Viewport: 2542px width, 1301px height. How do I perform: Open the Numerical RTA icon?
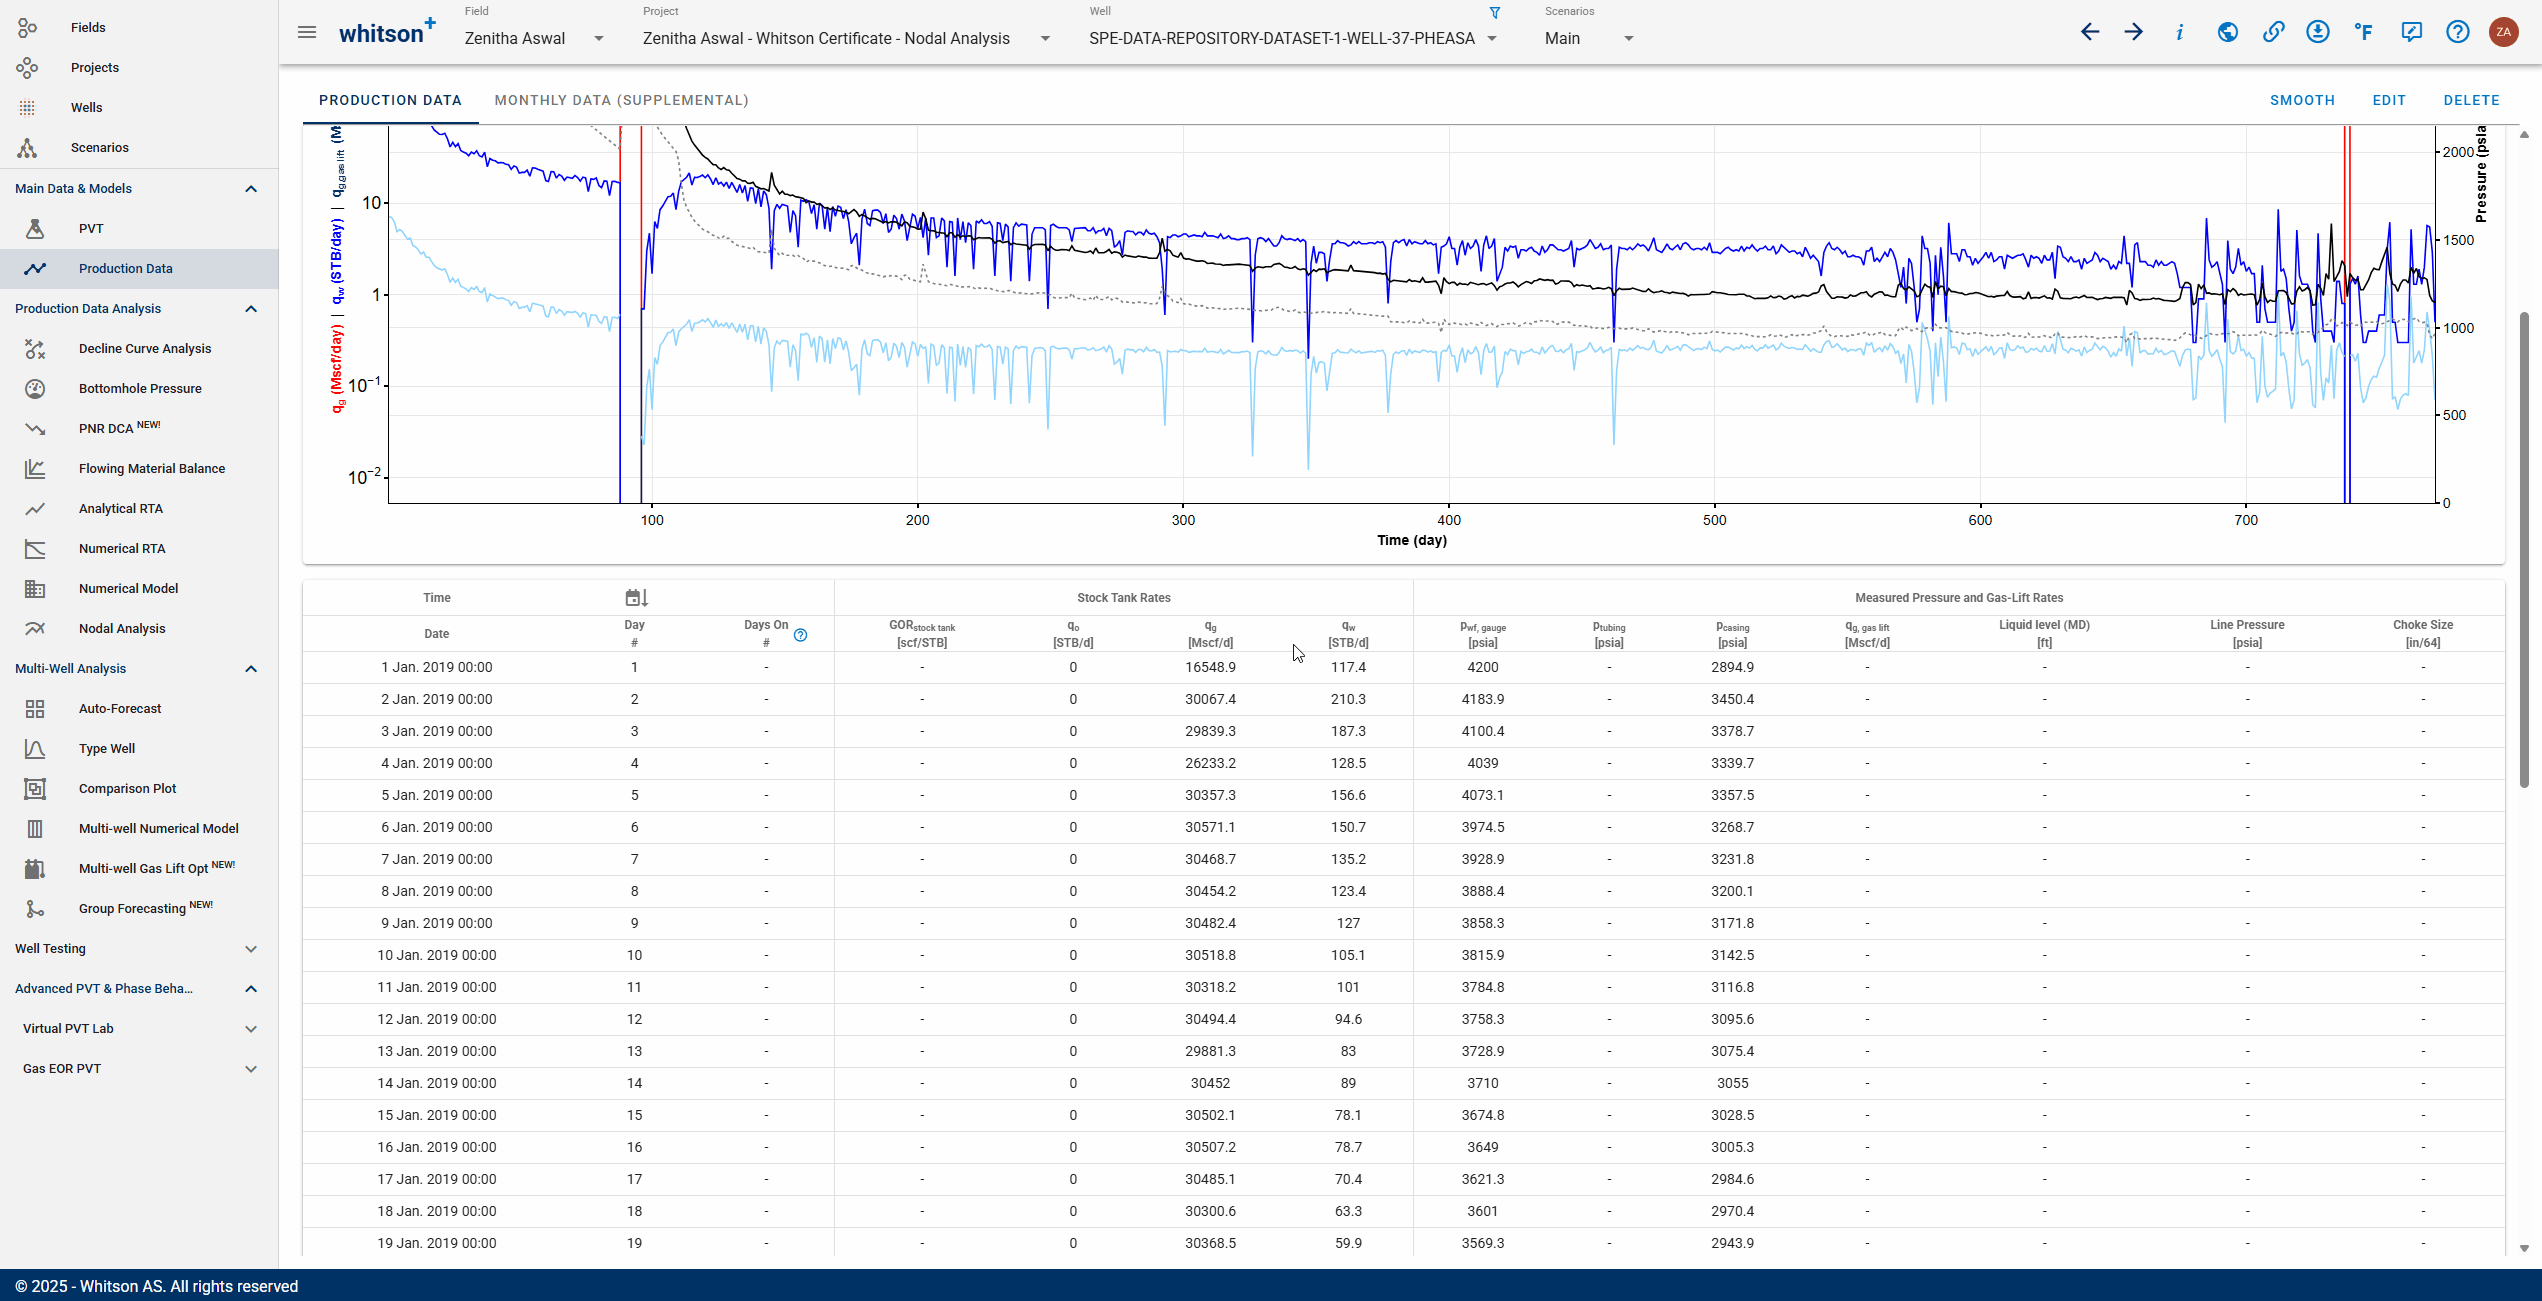coord(35,548)
